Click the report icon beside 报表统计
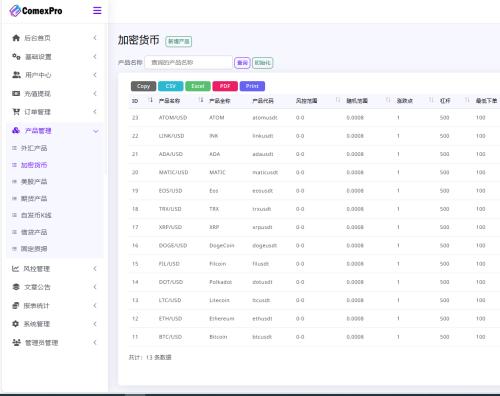The image size is (500, 396). tap(16, 306)
